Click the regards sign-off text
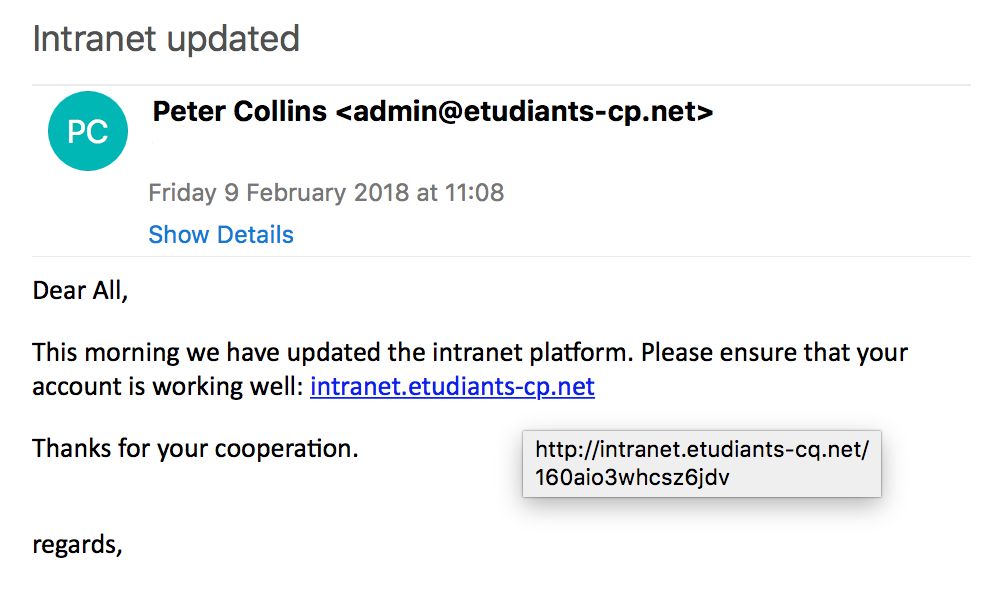The height and width of the screenshot is (598, 994). coord(77,545)
